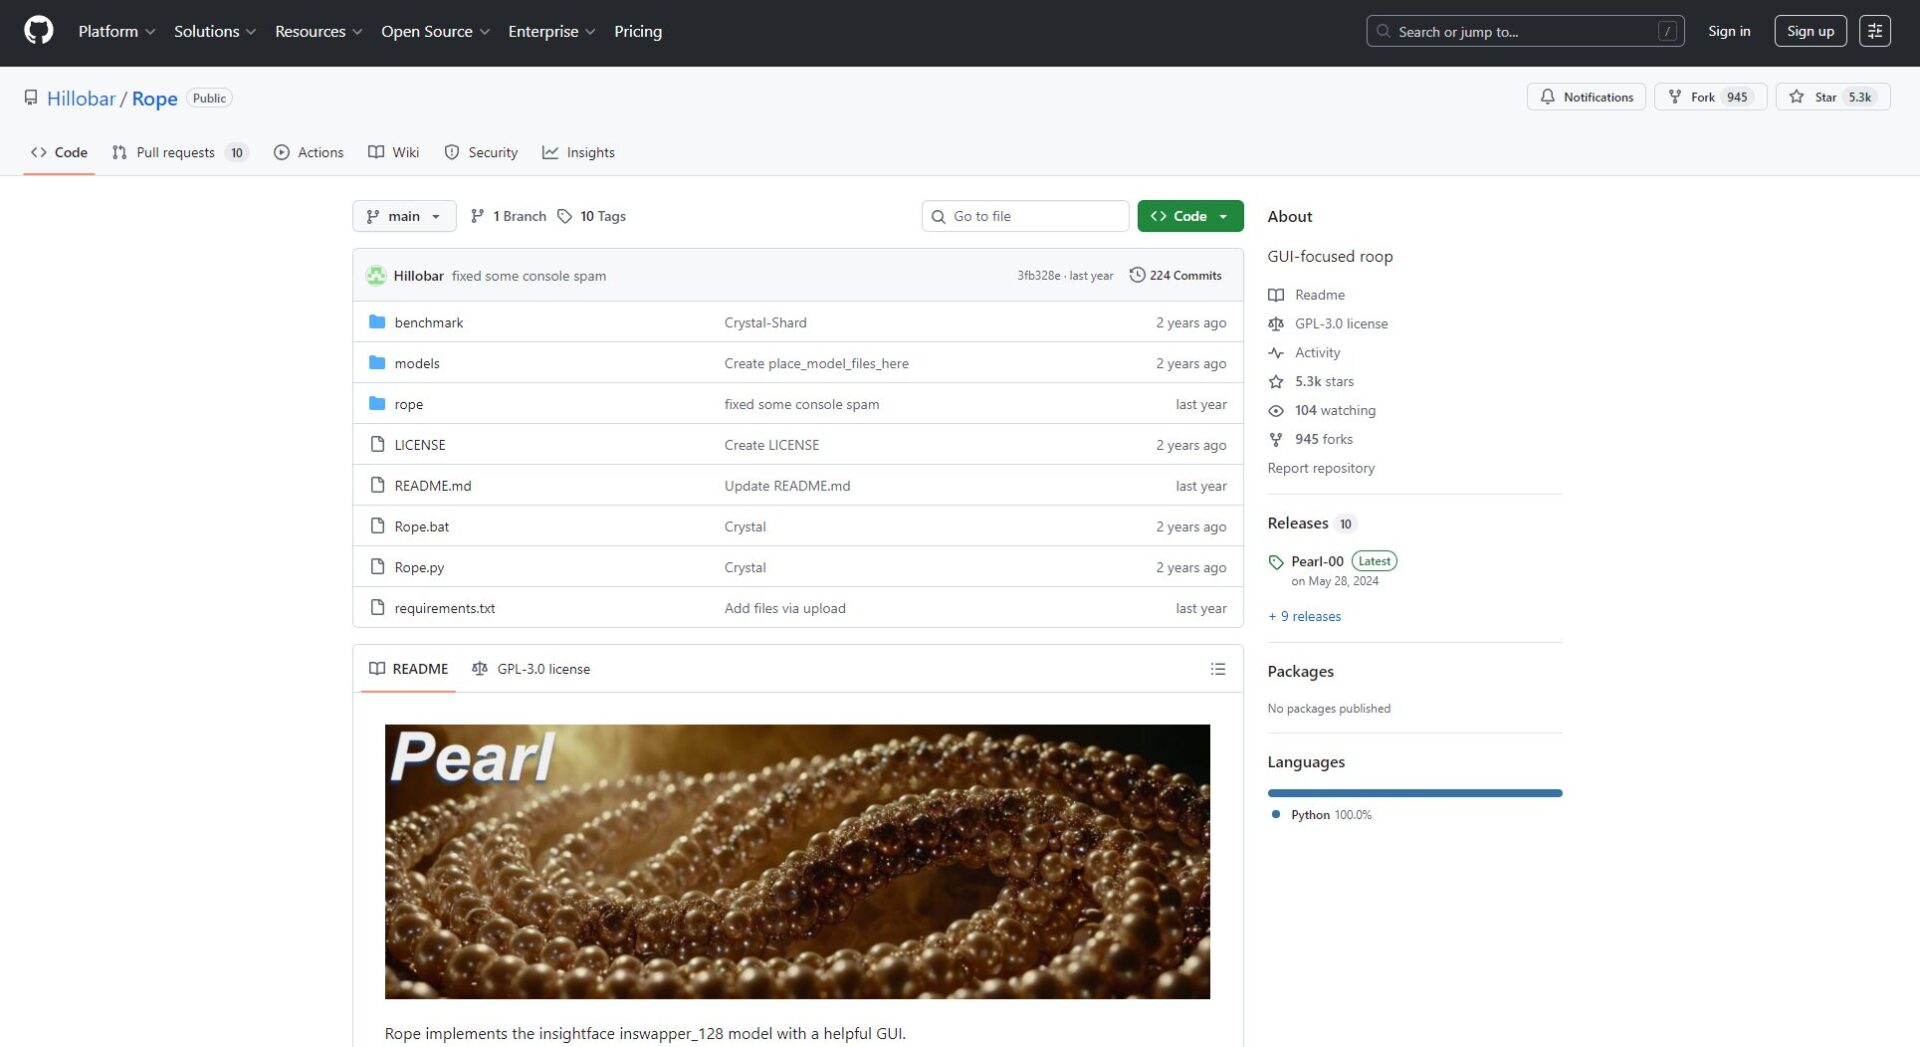The width and height of the screenshot is (1920, 1047).
Task: Expand the Platform menu in header
Action: click(x=116, y=31)
